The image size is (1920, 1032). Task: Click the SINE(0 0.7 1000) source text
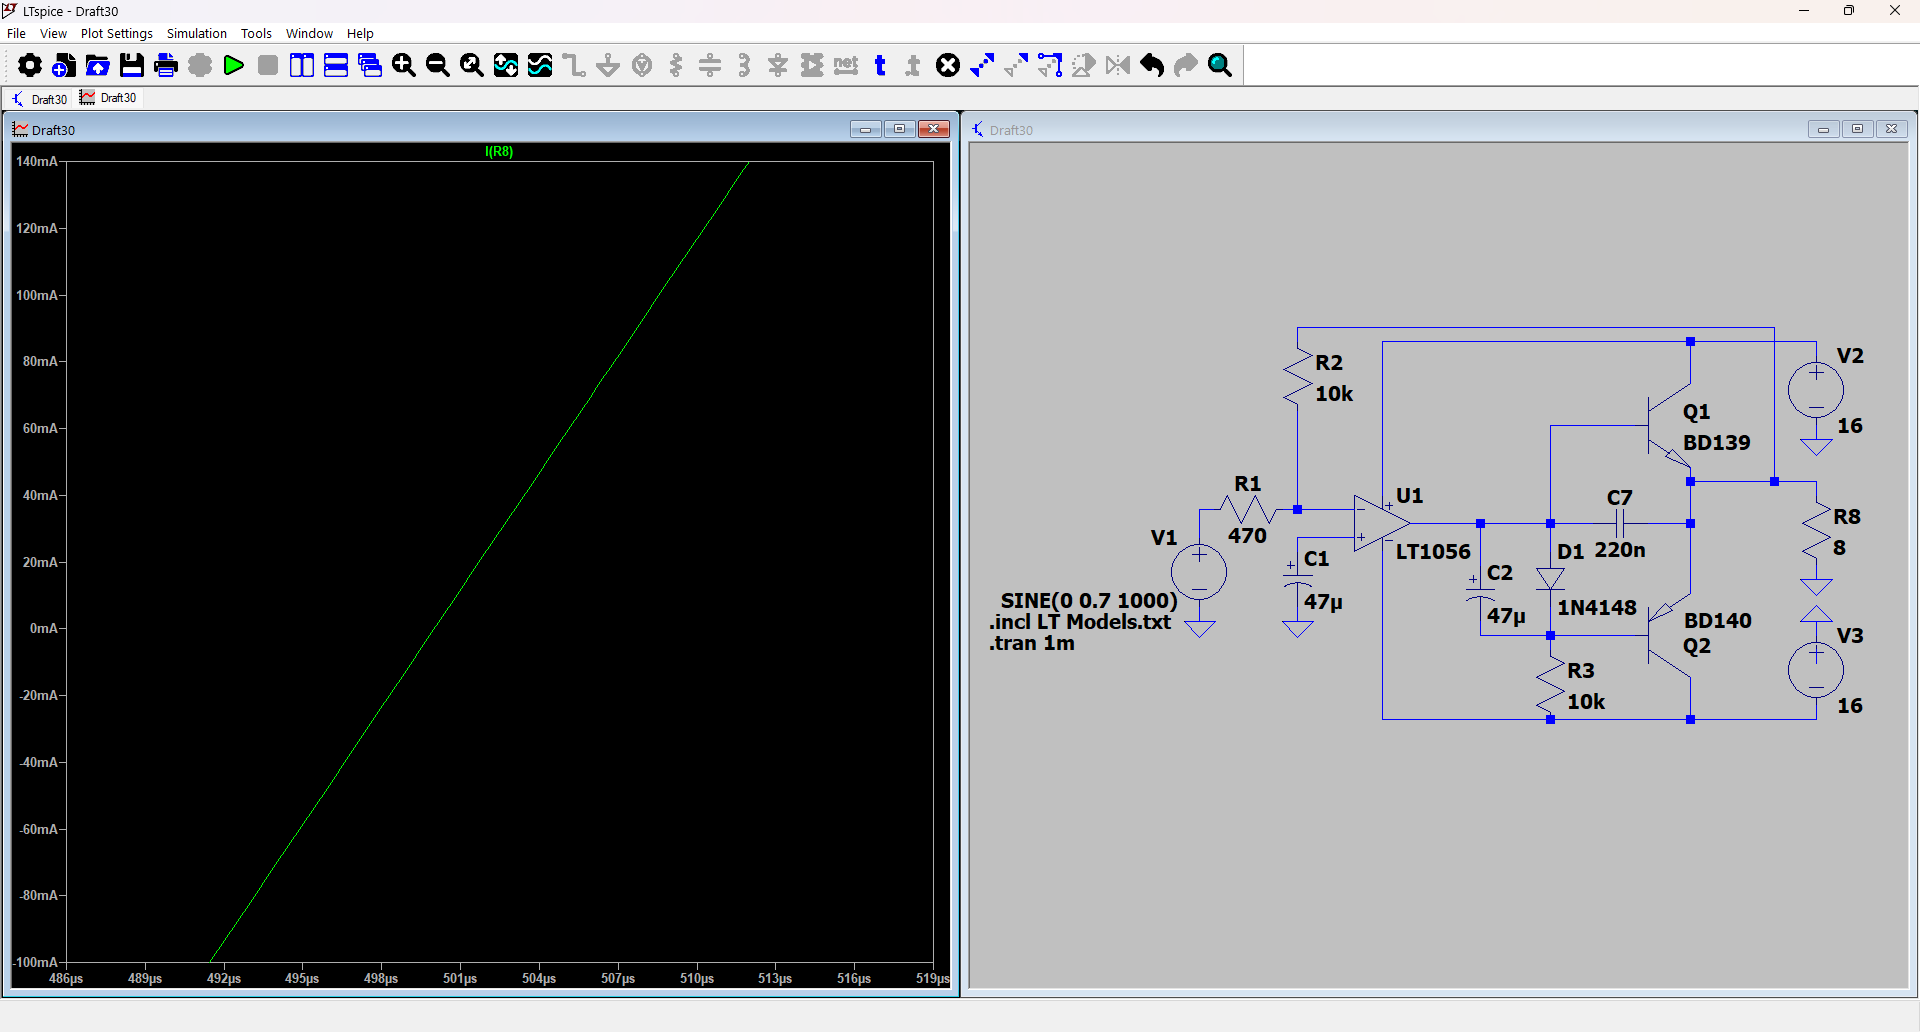click(x=1089, y=601)
